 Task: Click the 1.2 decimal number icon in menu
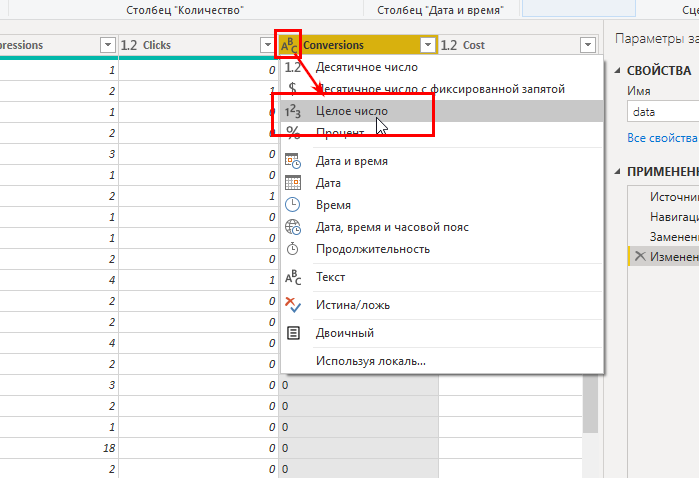click(293, 67)
